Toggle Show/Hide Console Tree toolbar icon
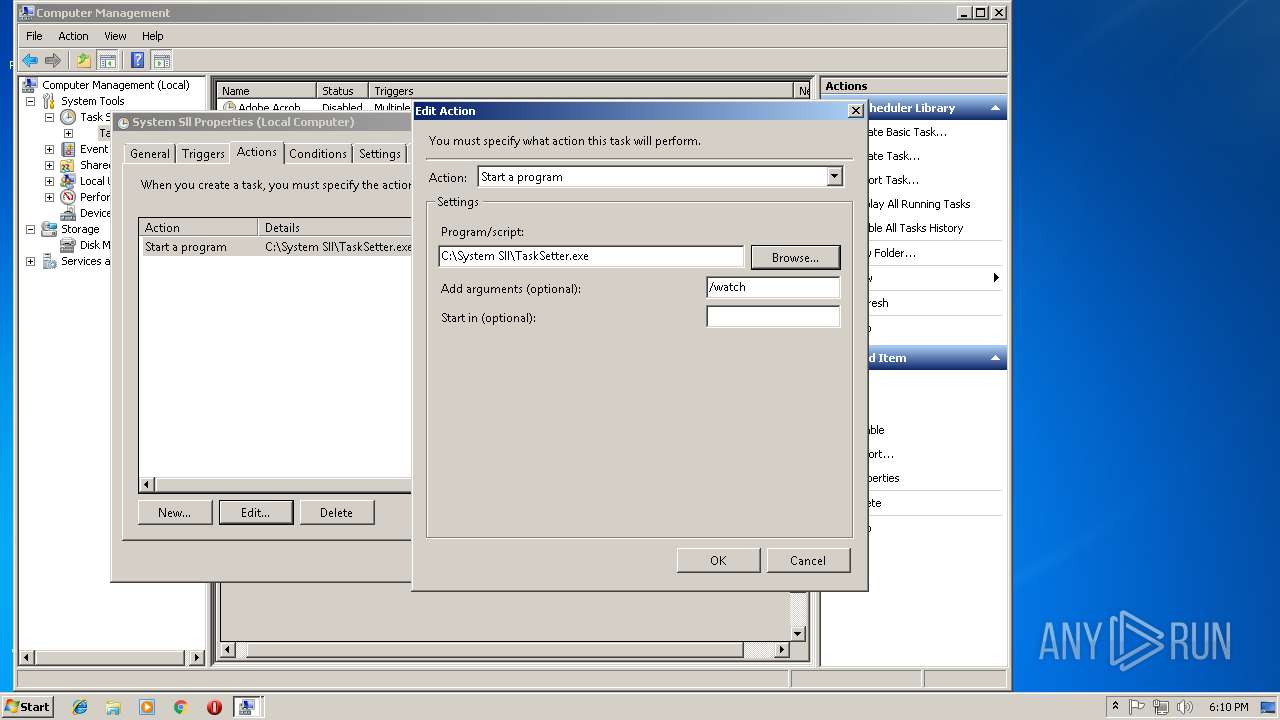 107,61
